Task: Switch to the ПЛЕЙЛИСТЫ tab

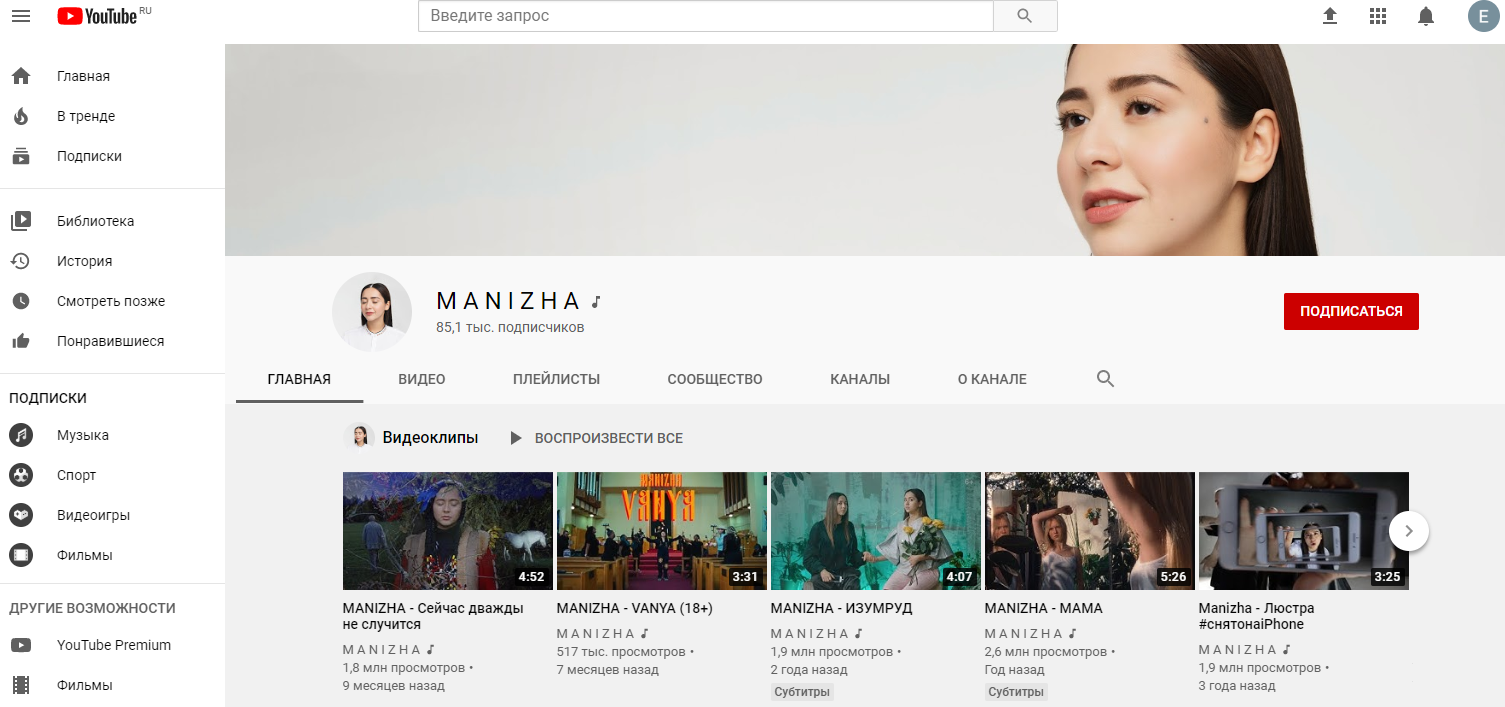Action: pyautogui.click(x=556, y=379)
